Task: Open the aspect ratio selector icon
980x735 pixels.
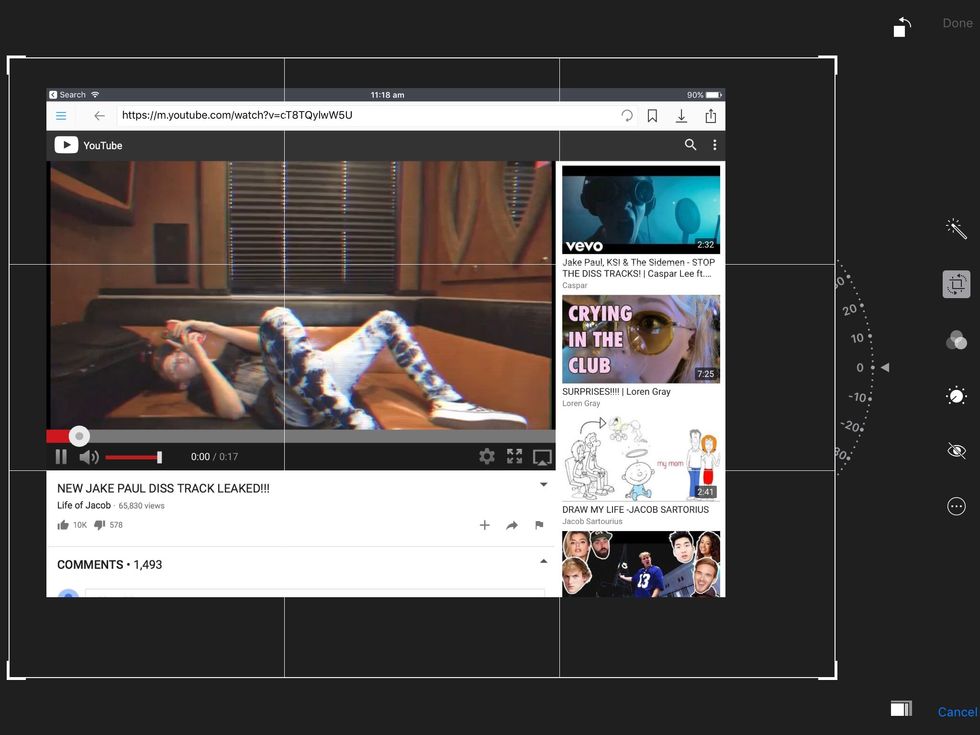Action: [901, 708]
